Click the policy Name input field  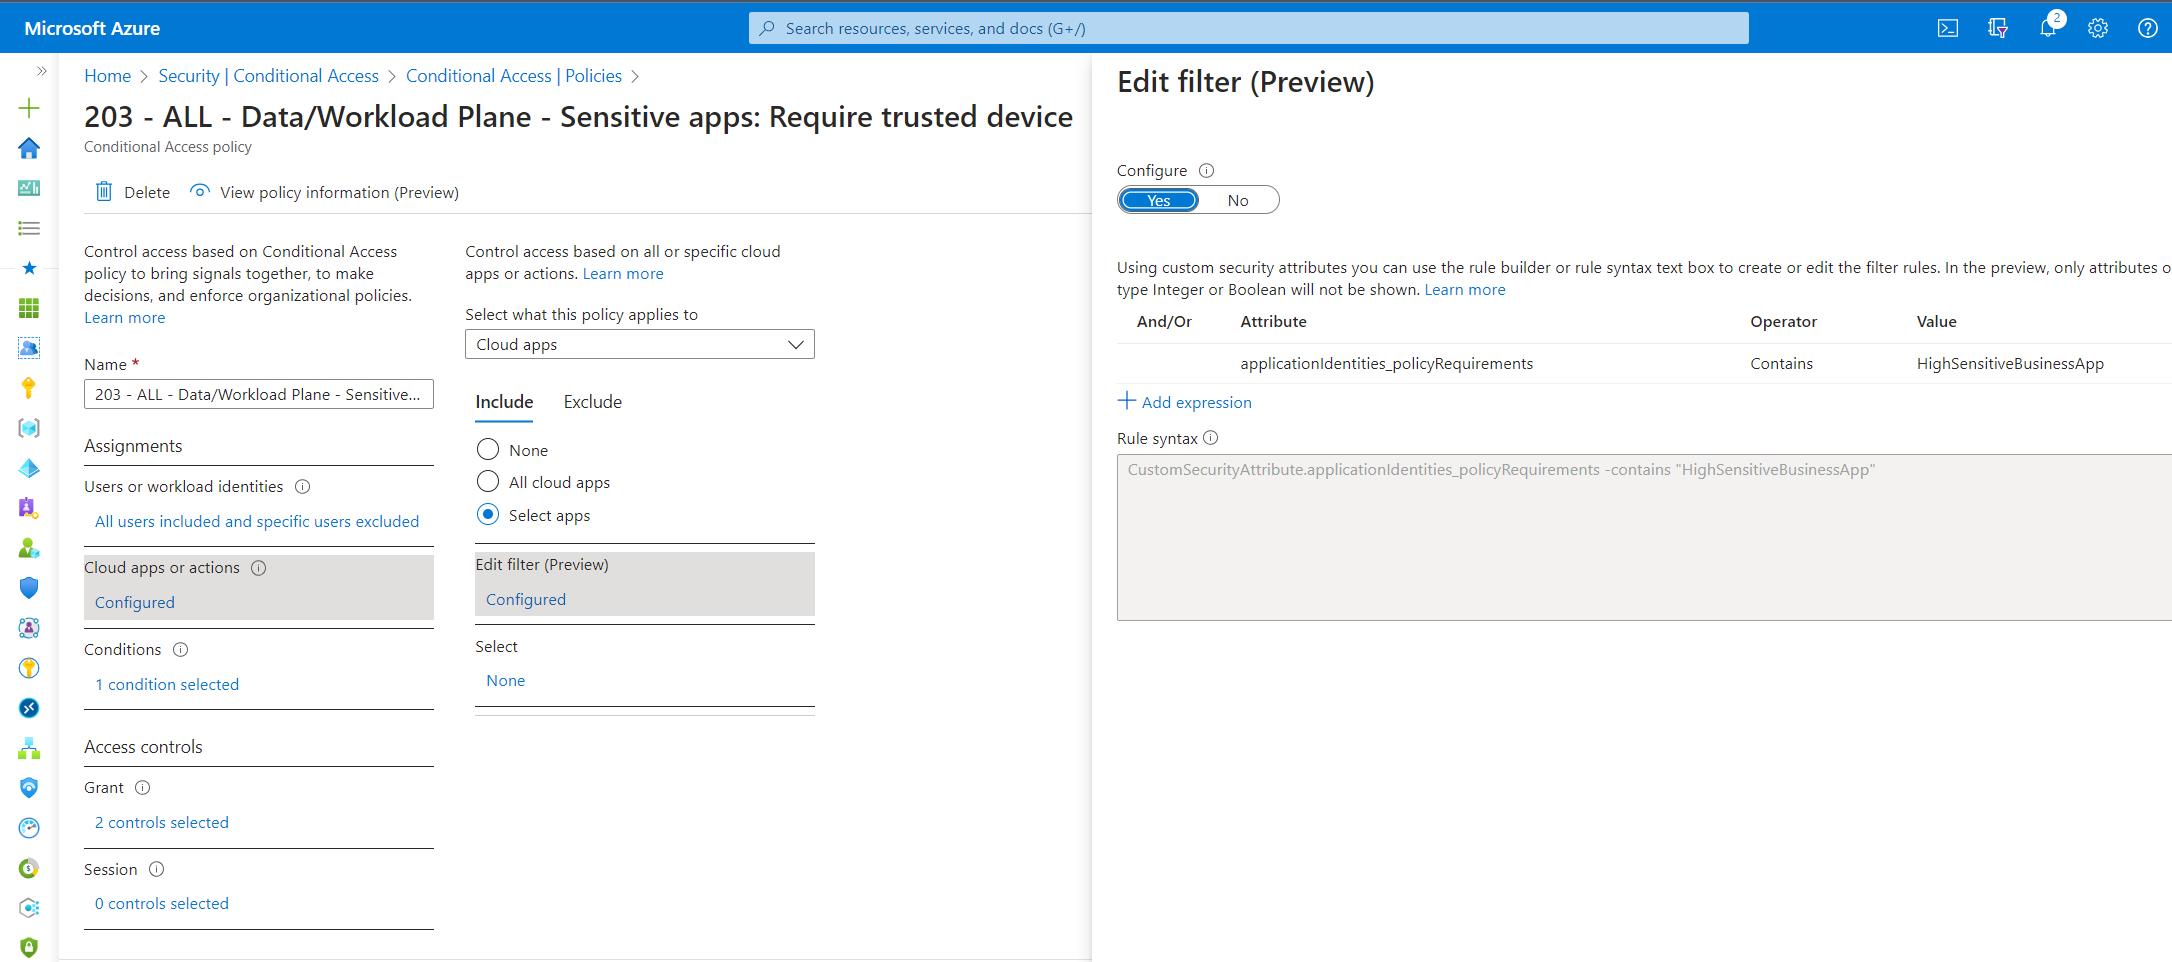(x=259, y=394)
